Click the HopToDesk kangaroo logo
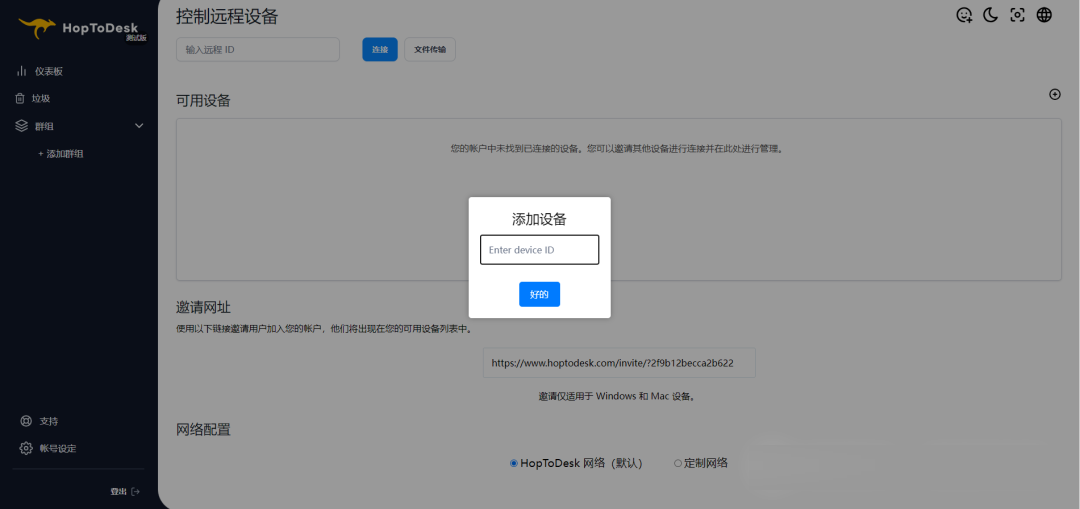 (x=37, y=28)
